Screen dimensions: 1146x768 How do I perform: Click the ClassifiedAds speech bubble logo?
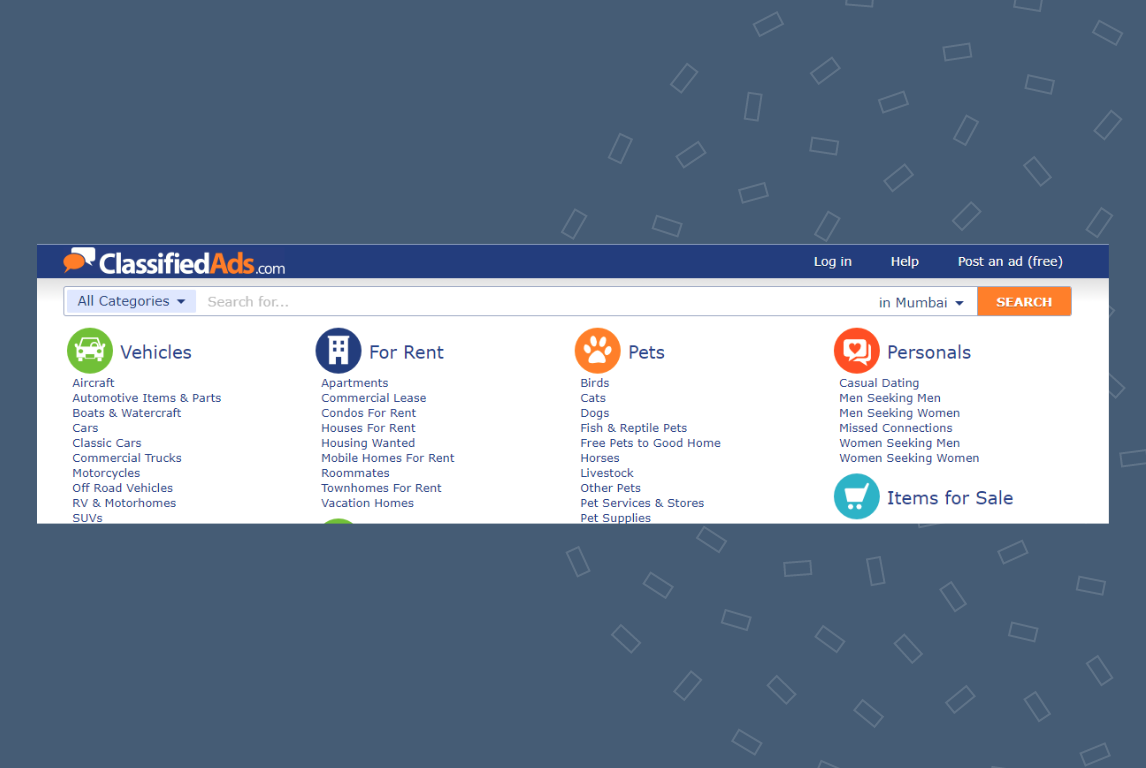pyautogui.click(x=80, y=261)
